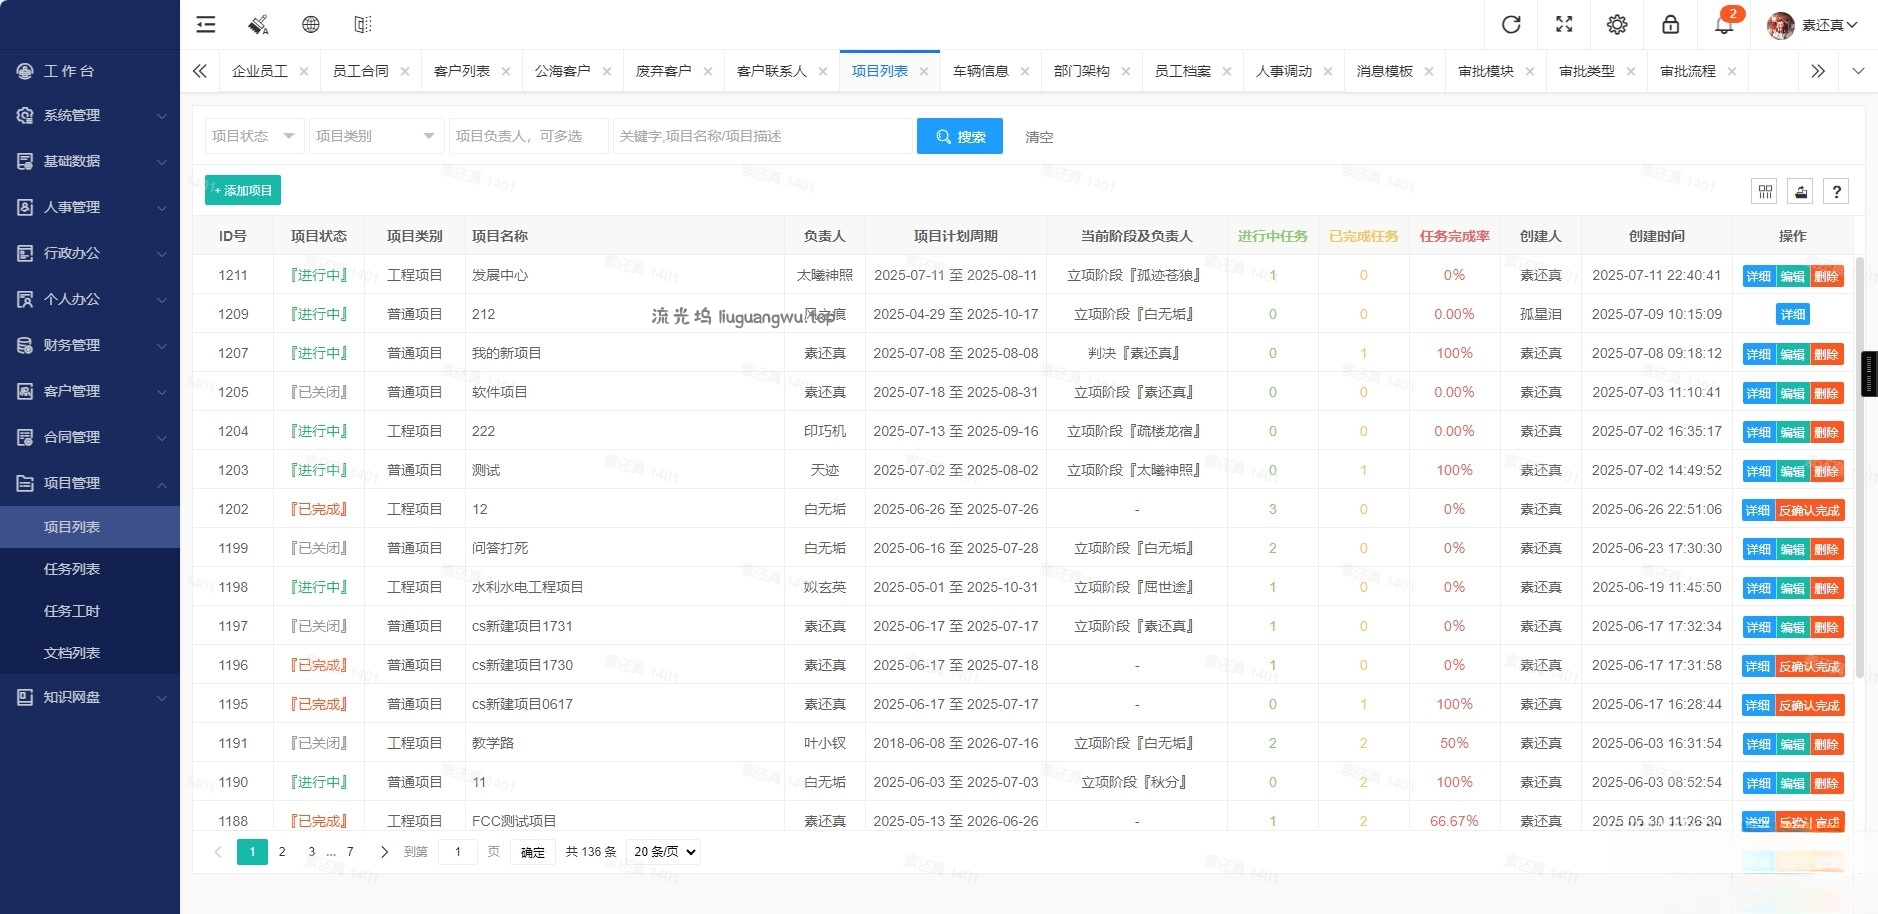
Task: Collapse the left sidebar menu
Action: coord(206,24)
